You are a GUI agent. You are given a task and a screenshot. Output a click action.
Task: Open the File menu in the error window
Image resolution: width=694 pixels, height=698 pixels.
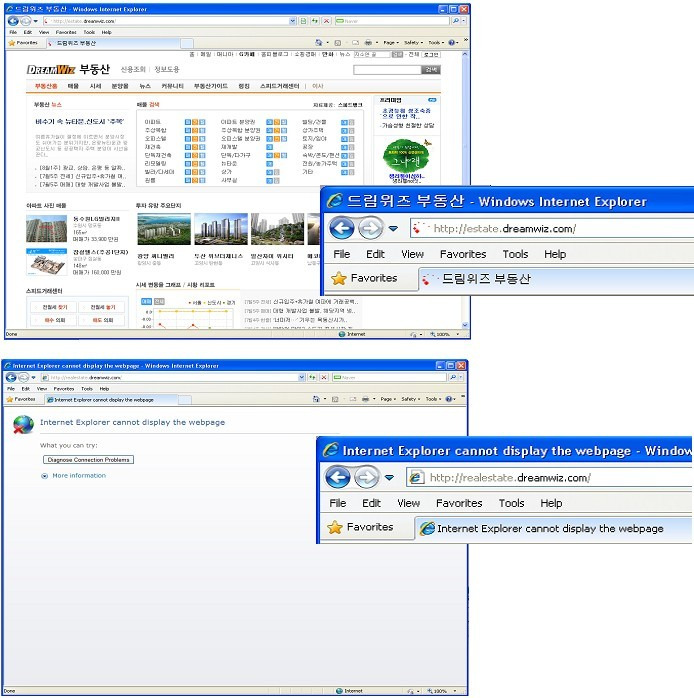tap(11, 389)
